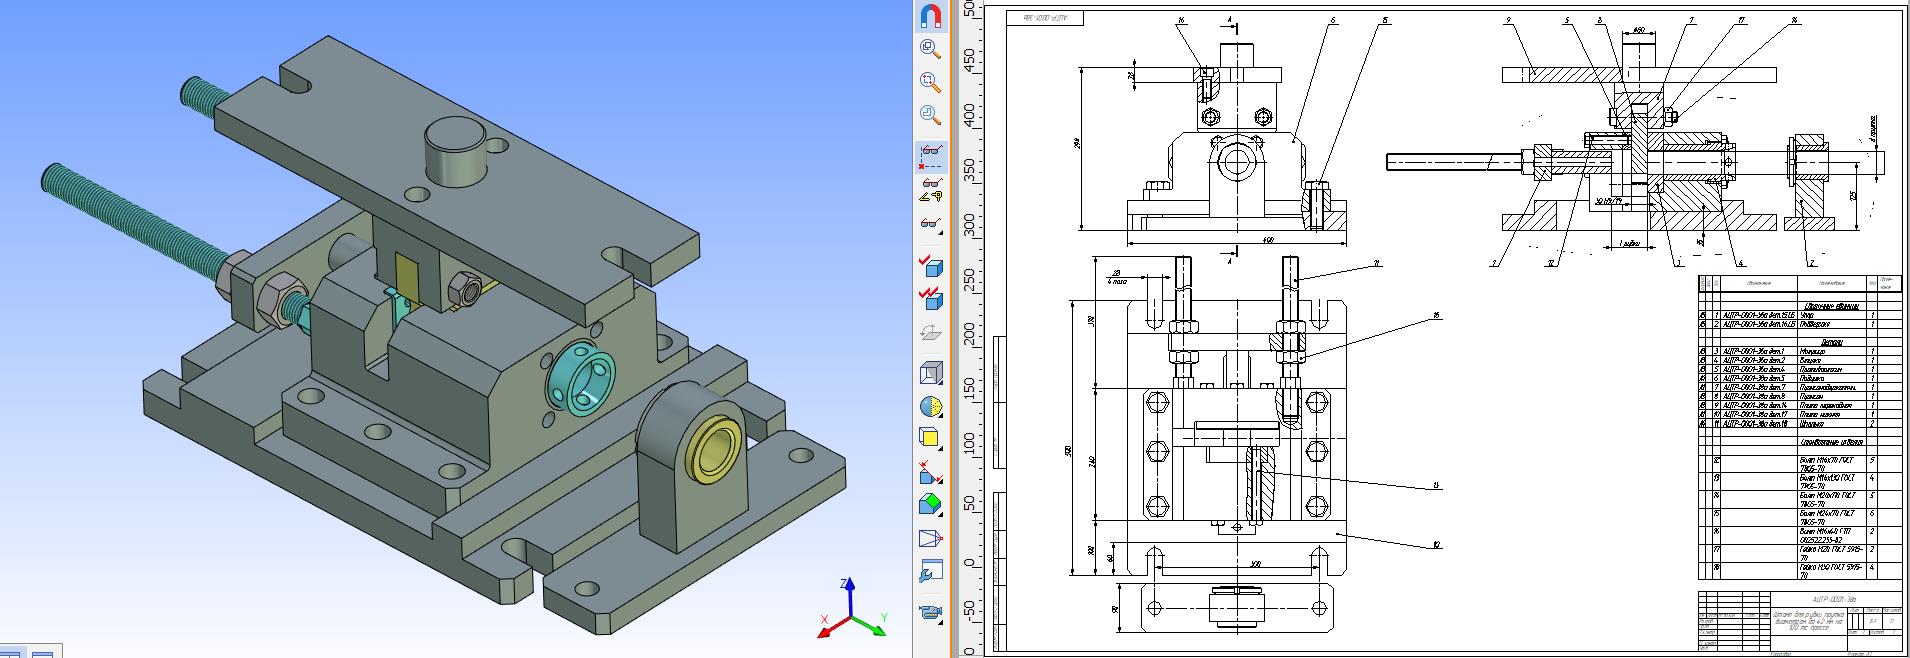The image size is (1910, 658).
Task: Click the perspective projection icon
Action: 931,540
